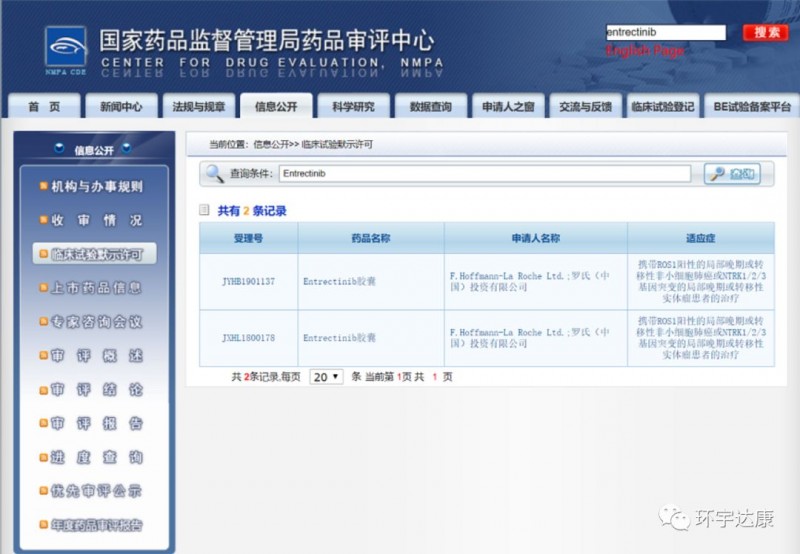Click the indication text in the JYHB1901137 row
The width and height of the screenshot is (800, 554).
(x=701, y=281)
